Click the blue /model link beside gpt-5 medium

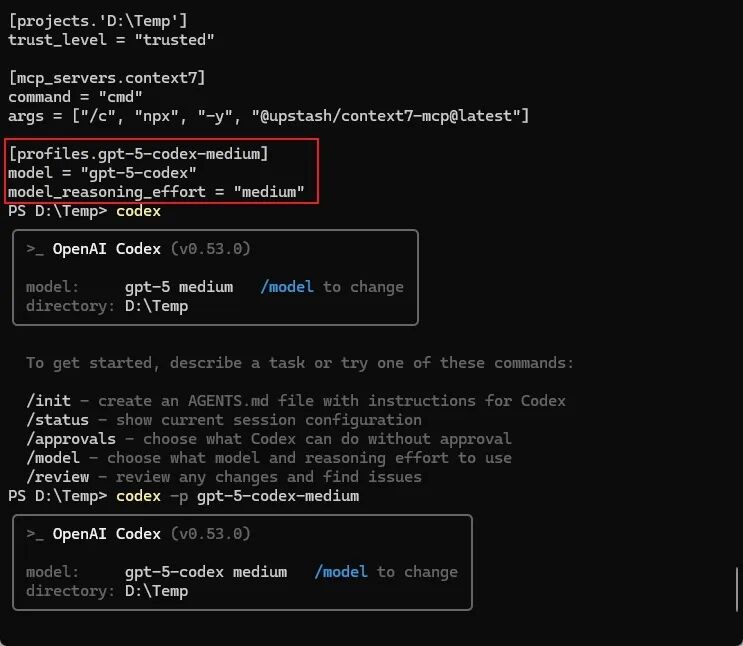coord(287,287)
